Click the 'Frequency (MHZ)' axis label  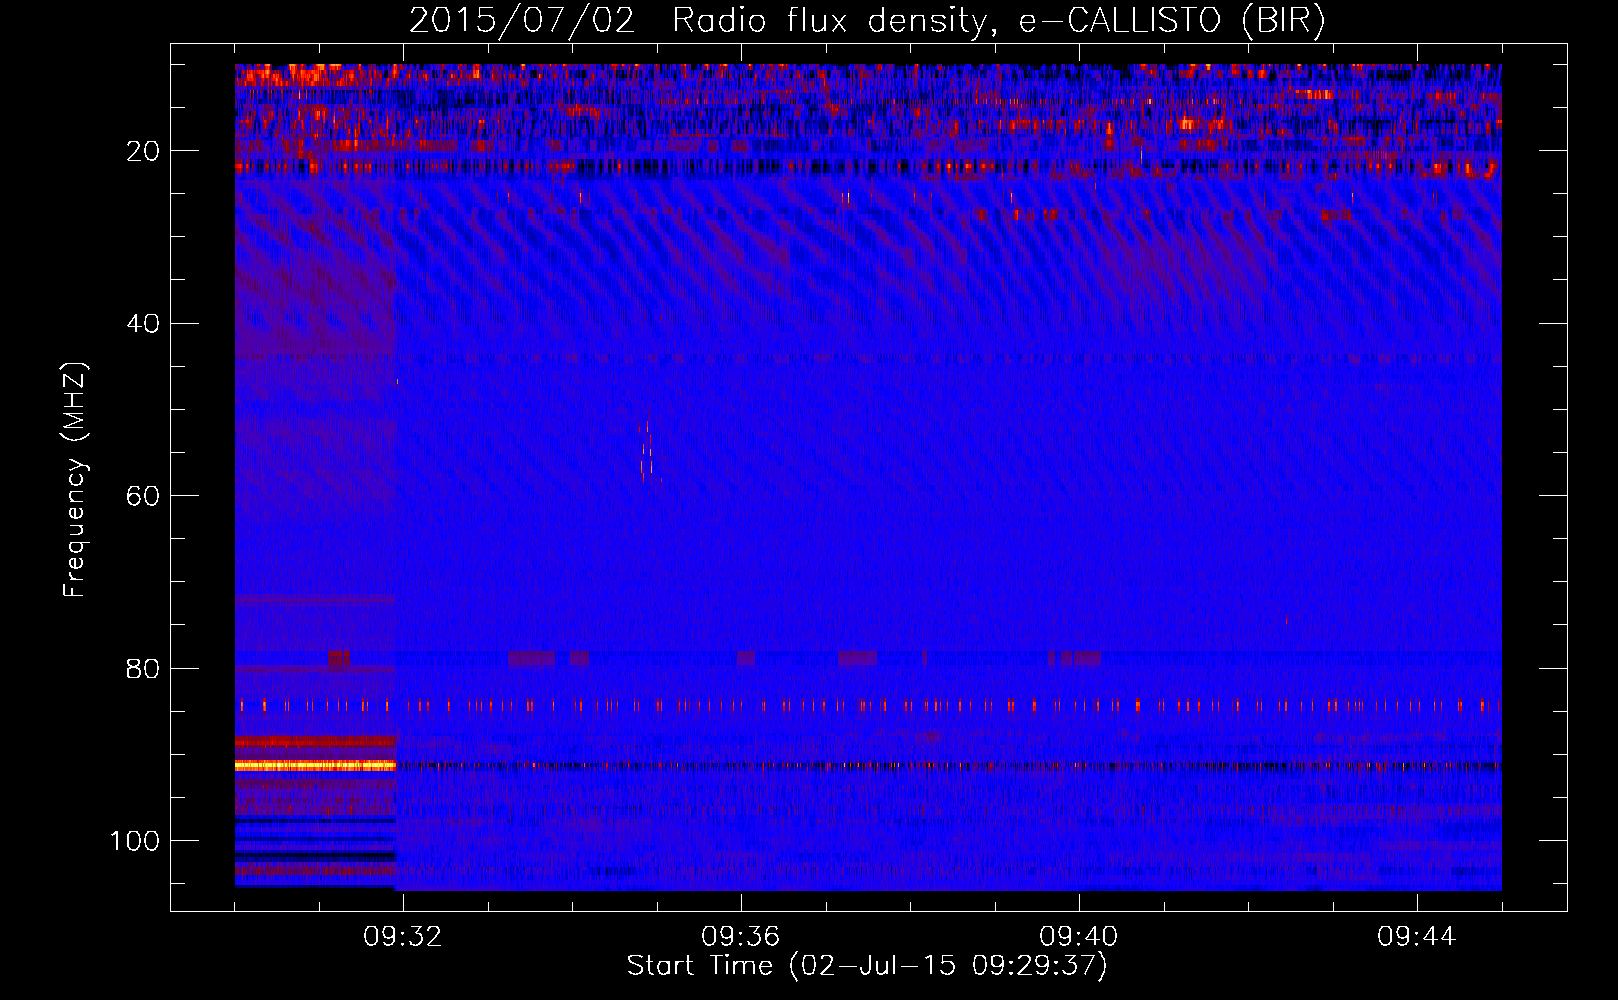click(x=75, y=480)
